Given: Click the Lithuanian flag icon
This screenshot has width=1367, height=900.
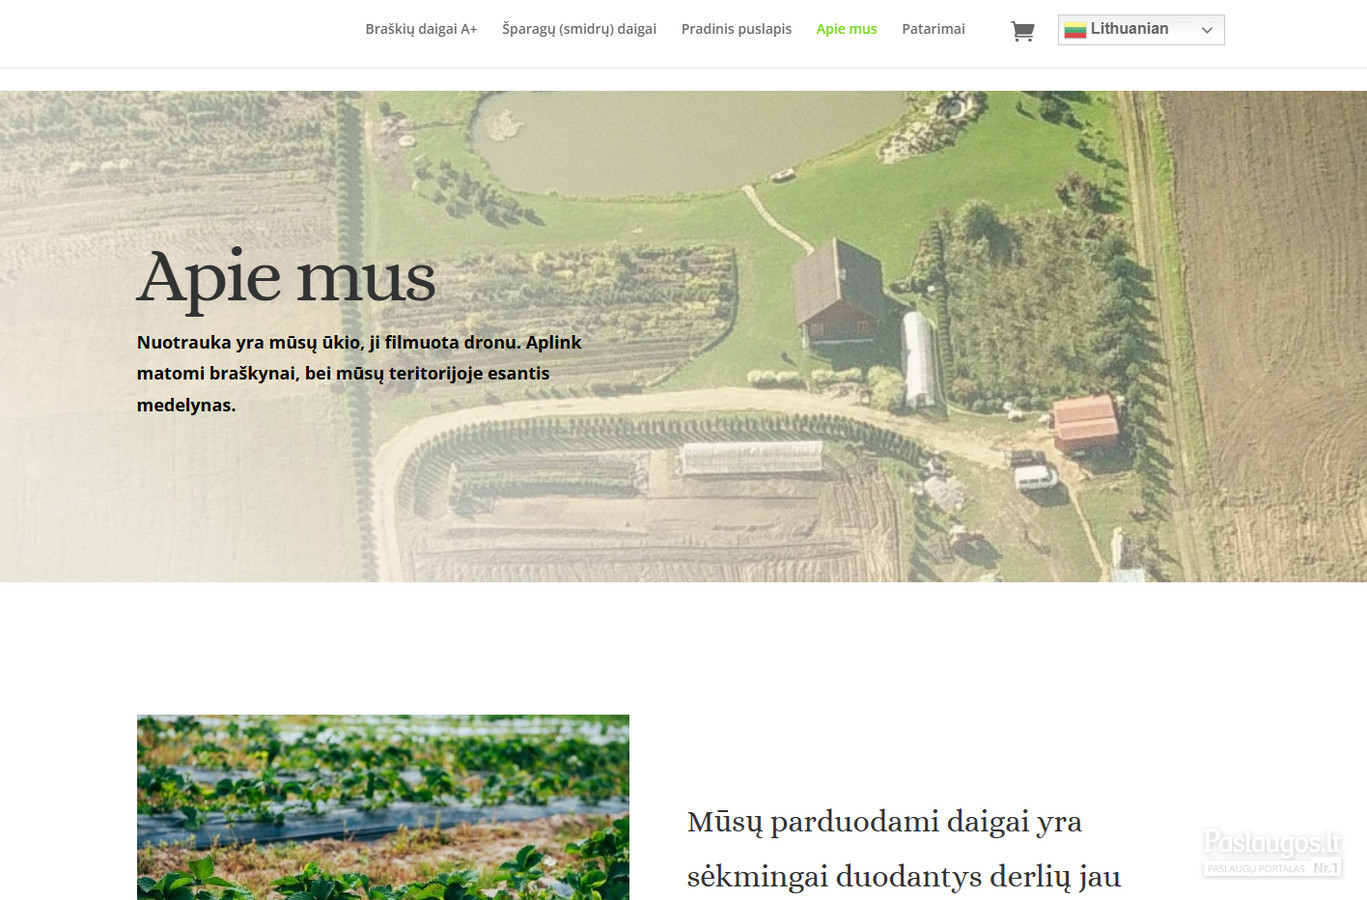Looking at the screenshot, I should click(1075, 30).
